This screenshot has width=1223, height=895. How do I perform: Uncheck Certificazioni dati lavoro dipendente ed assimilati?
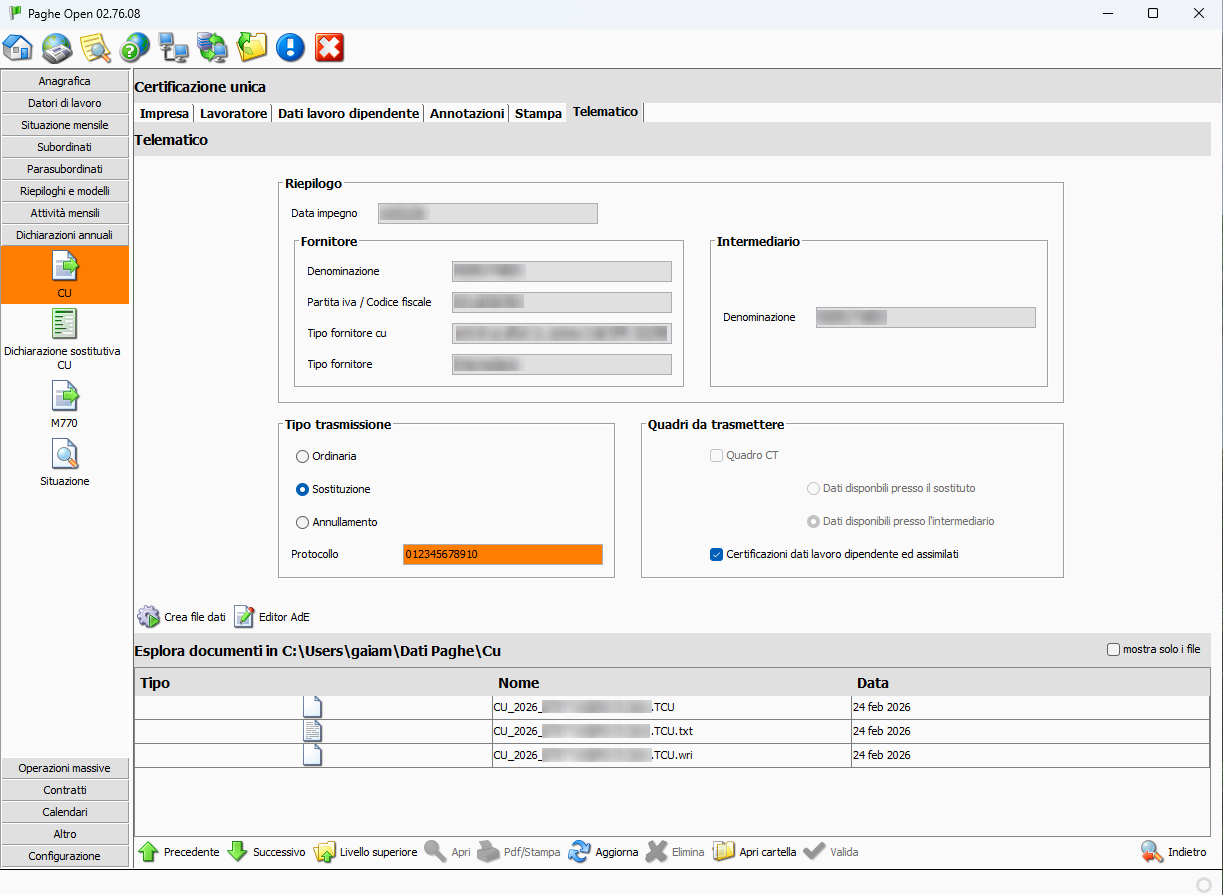pos(716,554)
